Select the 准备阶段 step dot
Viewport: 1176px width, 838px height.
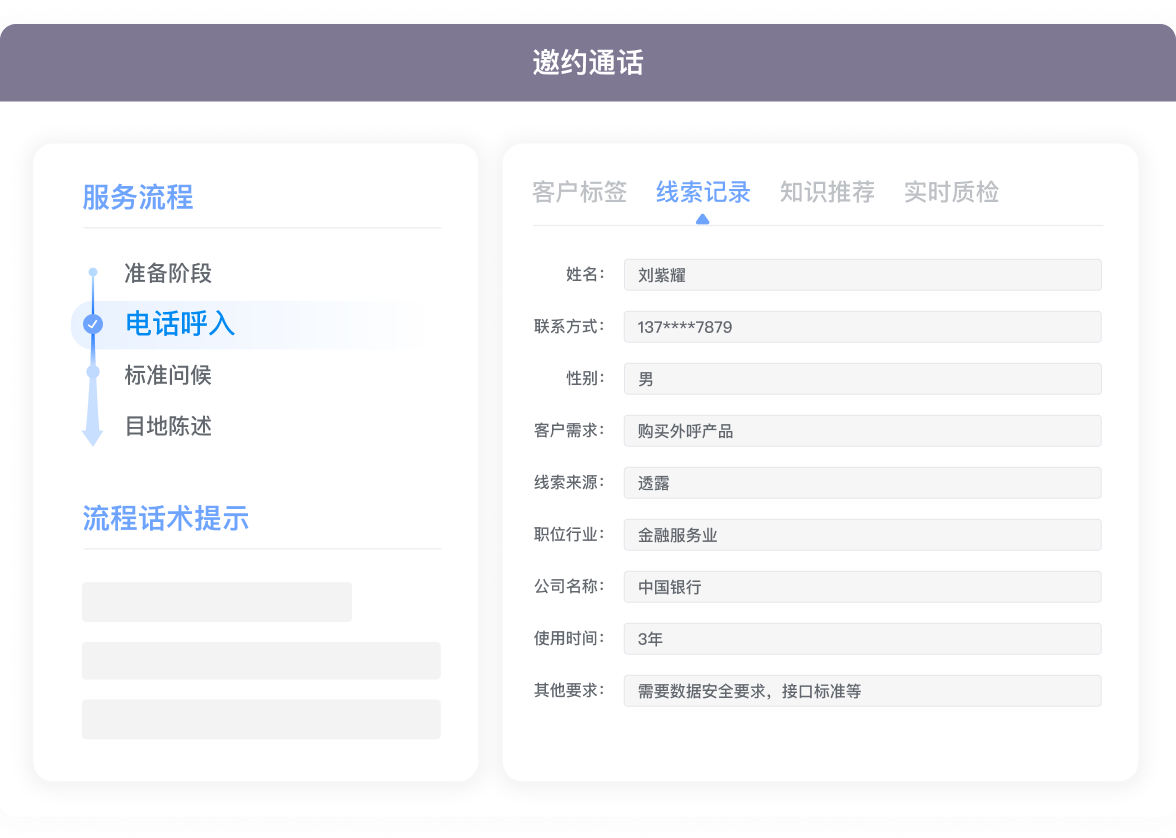(x=93, y=272)
